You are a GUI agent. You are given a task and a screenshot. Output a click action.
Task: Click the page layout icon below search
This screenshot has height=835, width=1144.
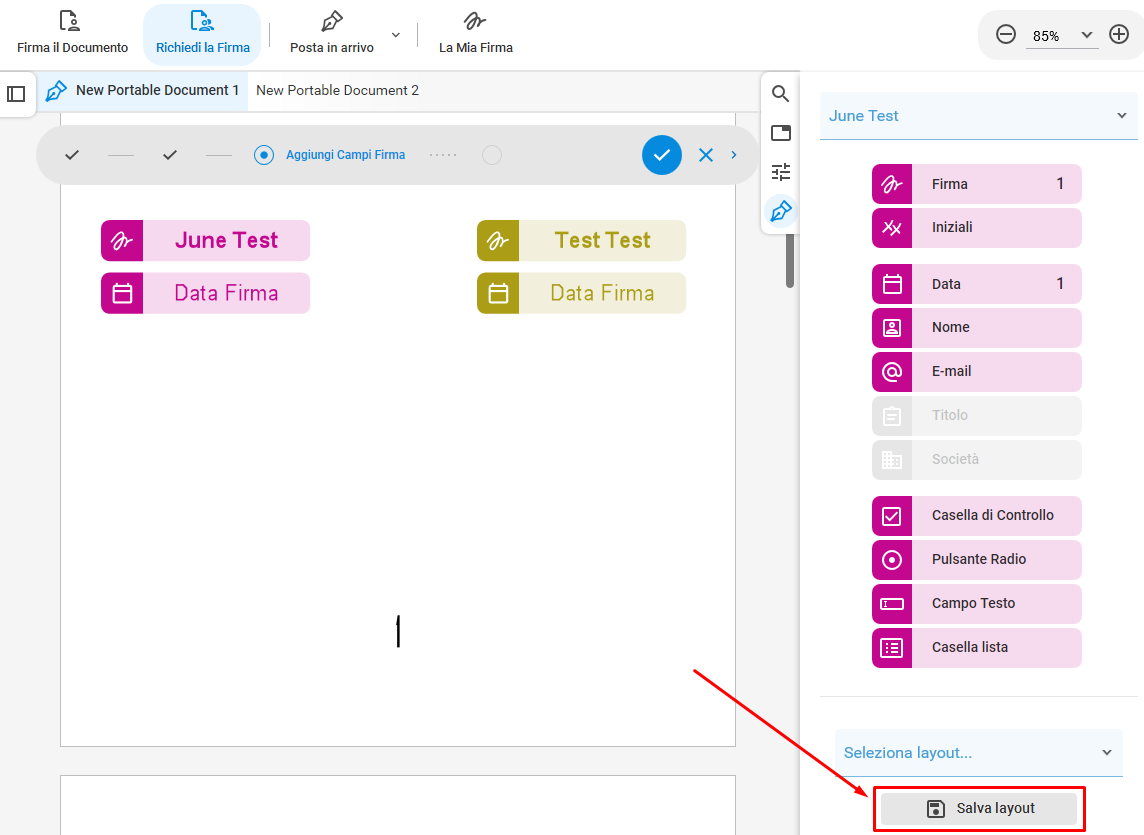[781, 133]
